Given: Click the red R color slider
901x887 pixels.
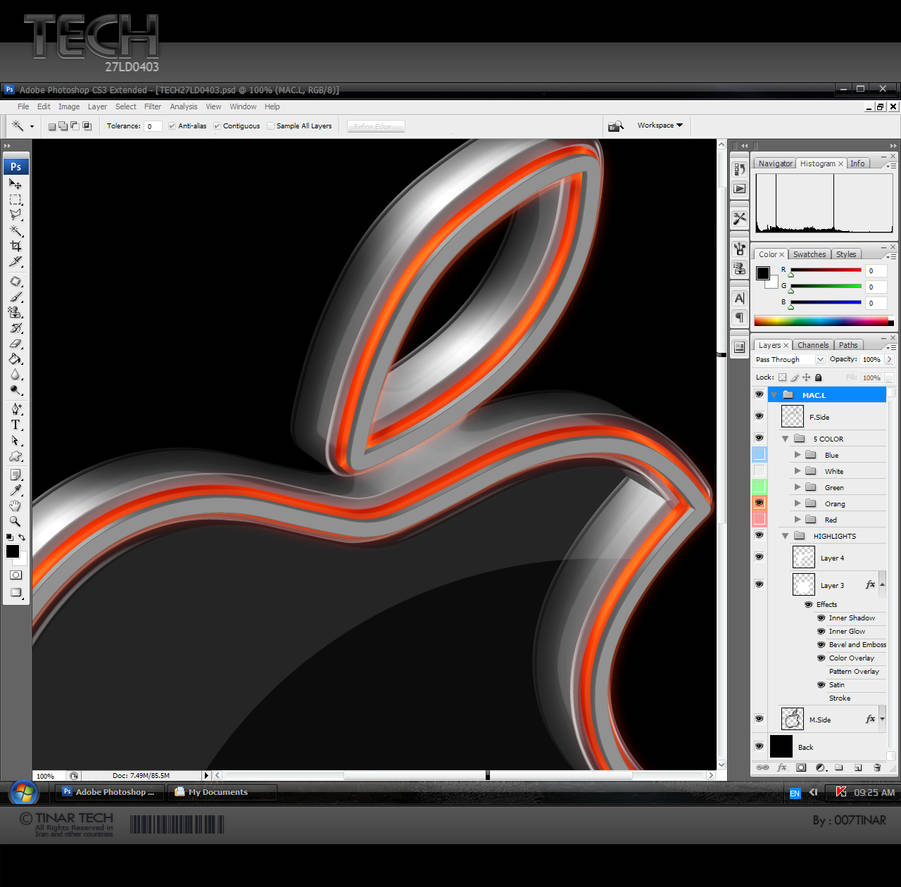Looking at the screenshot, I should click(x=825, y=271).
